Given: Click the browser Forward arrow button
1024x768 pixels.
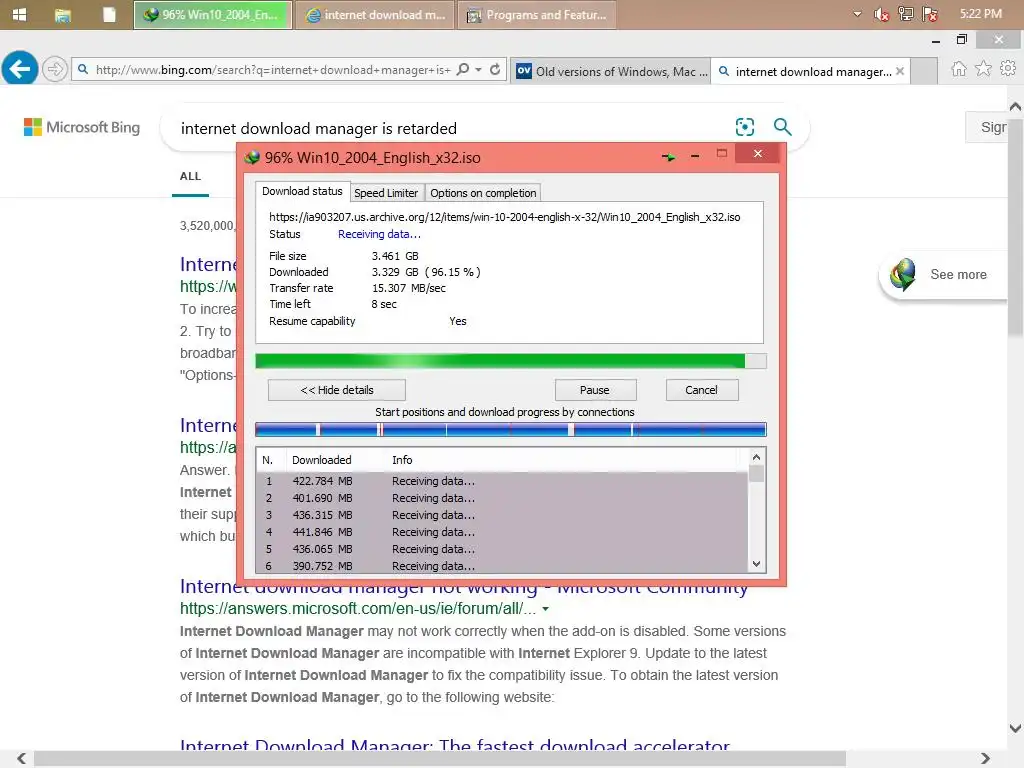Looking at the screenshot, I should [55, 68].
